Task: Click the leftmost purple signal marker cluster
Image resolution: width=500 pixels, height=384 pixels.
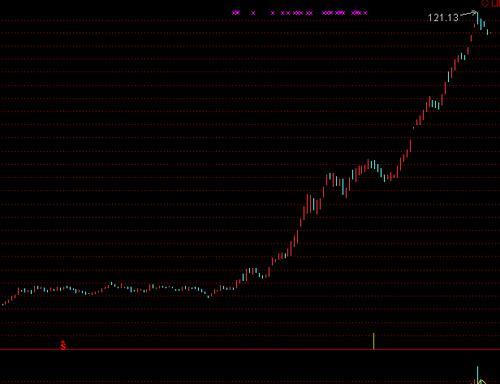Action: (236, 13)
